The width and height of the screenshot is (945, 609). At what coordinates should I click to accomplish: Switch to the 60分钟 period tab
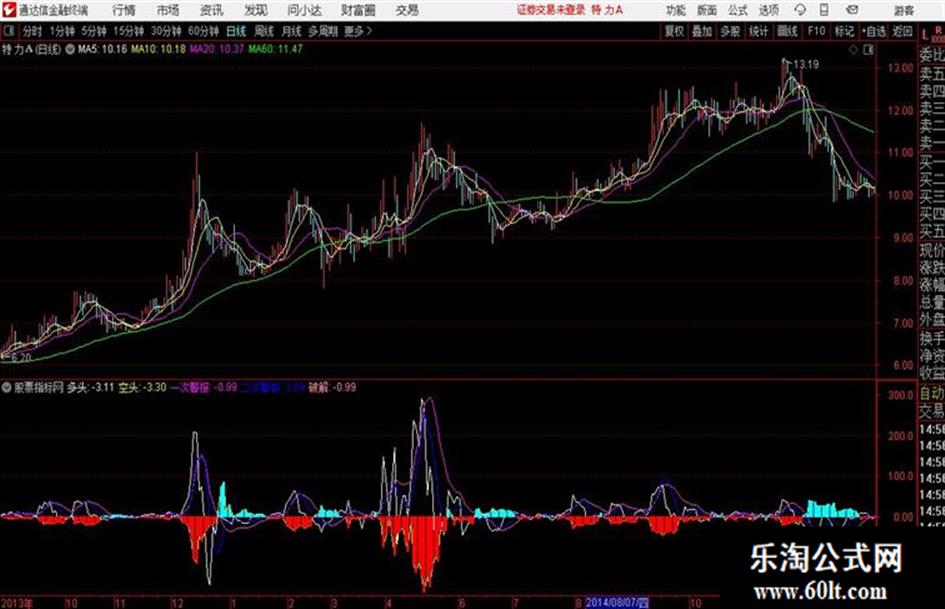tap(204, 31)
